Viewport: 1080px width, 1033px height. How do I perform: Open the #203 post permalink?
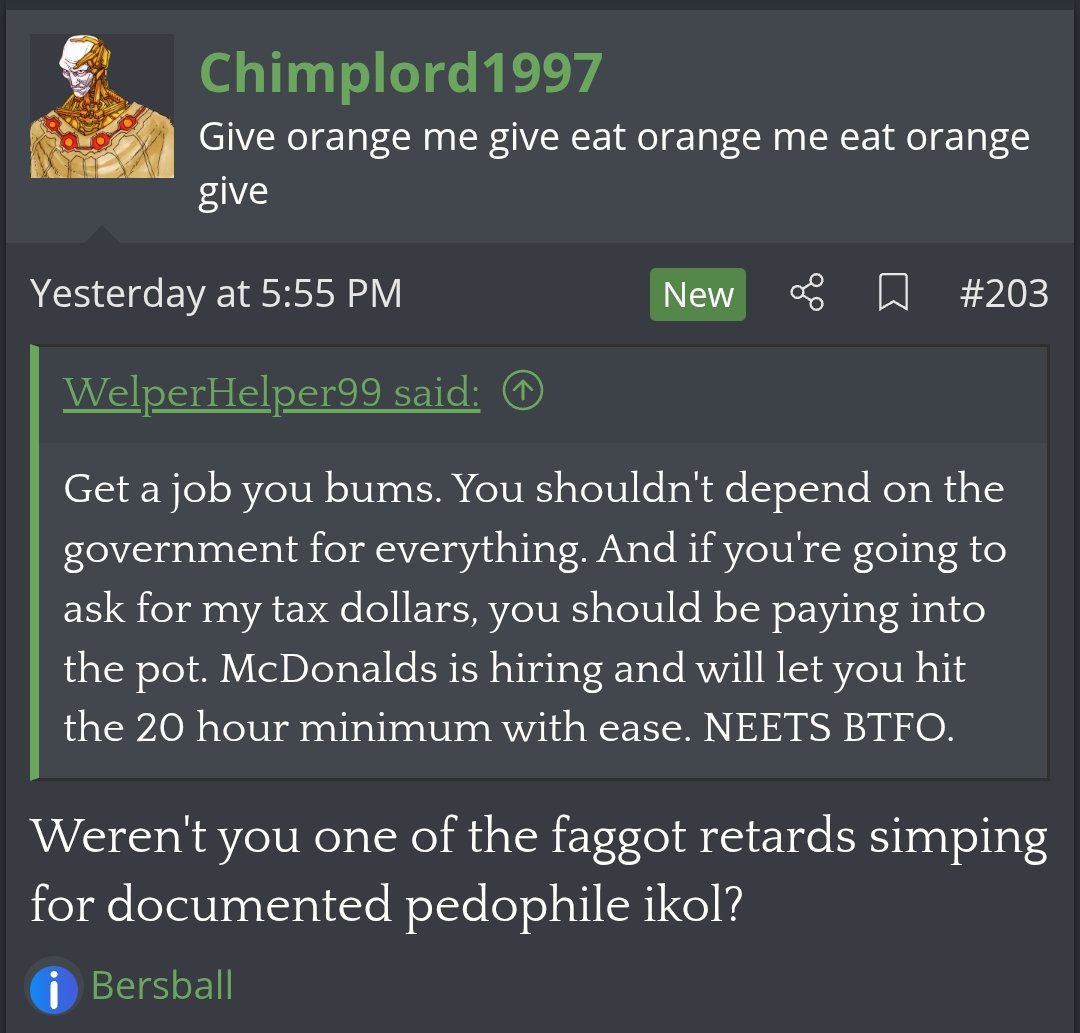1004,293
